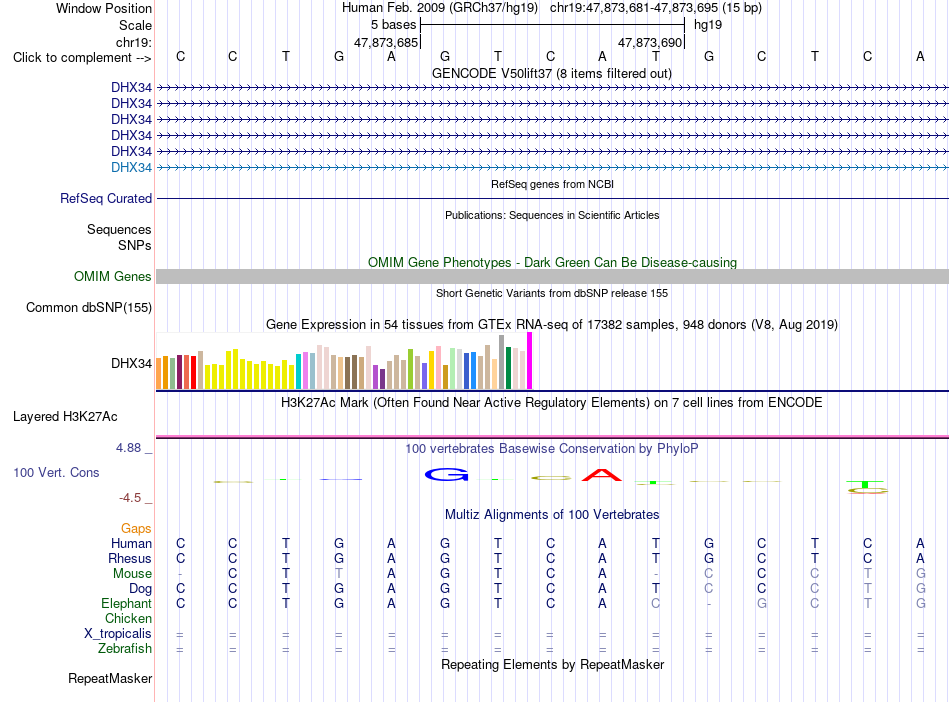
Task: Click the position text 'chr19:47,873,681-47,873,695 (15 bp)'
Action: tap(656, 8)
